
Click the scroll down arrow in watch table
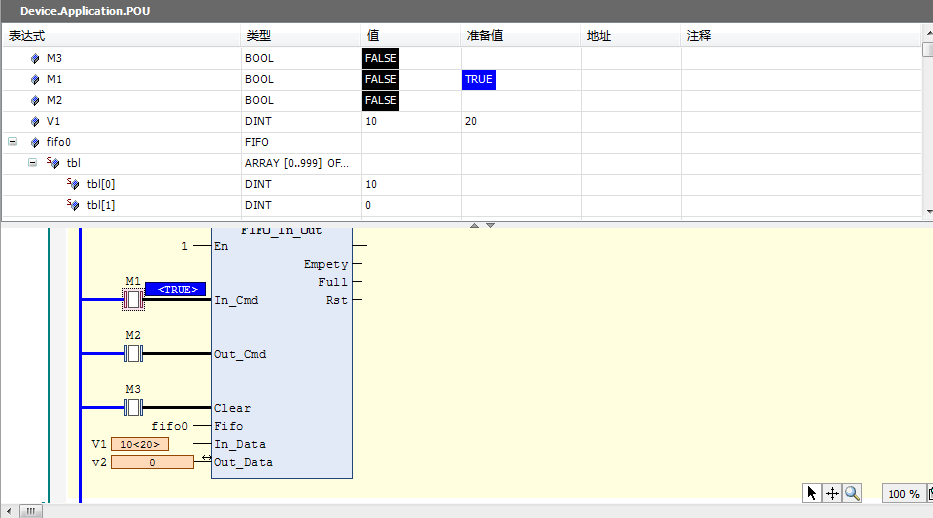coord(928,212)
